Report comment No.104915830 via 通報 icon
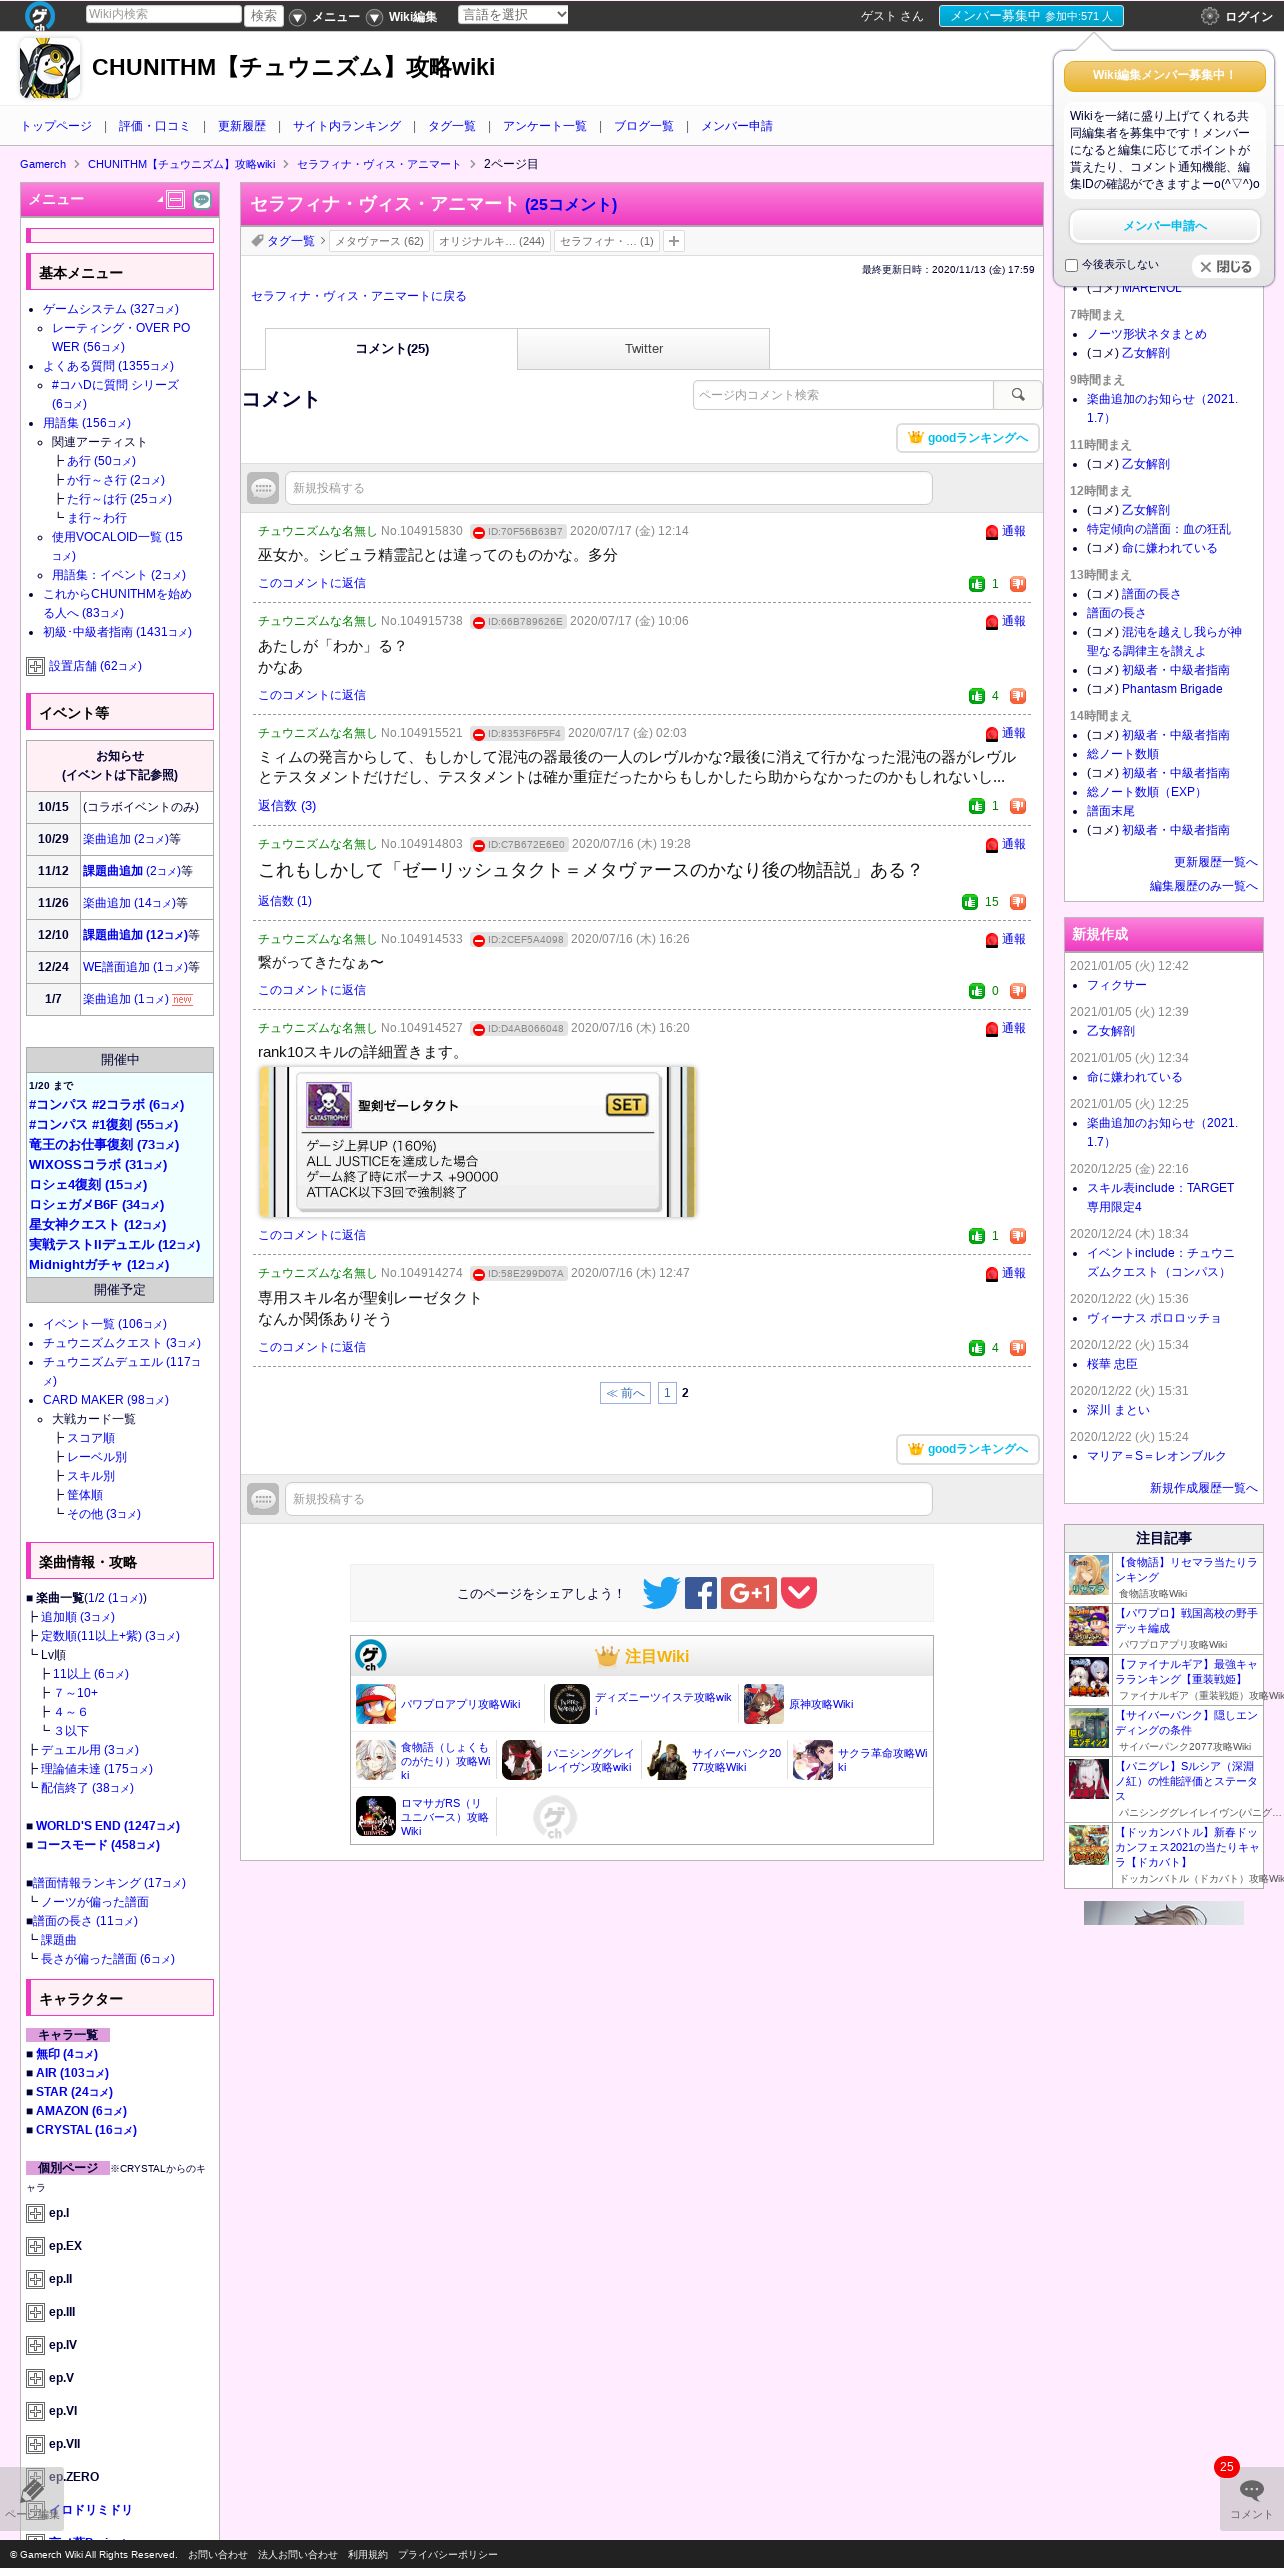Image resolution: width=1284 pixels, height=2568 pixels. click(992, 532)
